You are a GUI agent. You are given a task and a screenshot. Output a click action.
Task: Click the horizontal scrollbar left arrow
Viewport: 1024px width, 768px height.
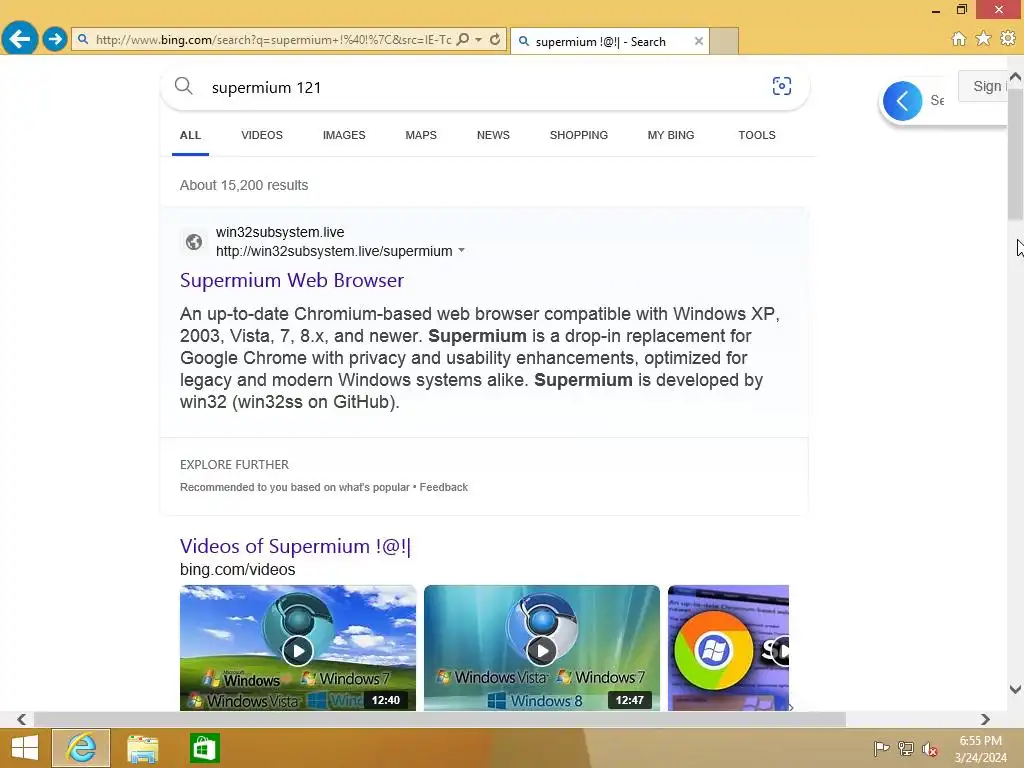[22, 719]
